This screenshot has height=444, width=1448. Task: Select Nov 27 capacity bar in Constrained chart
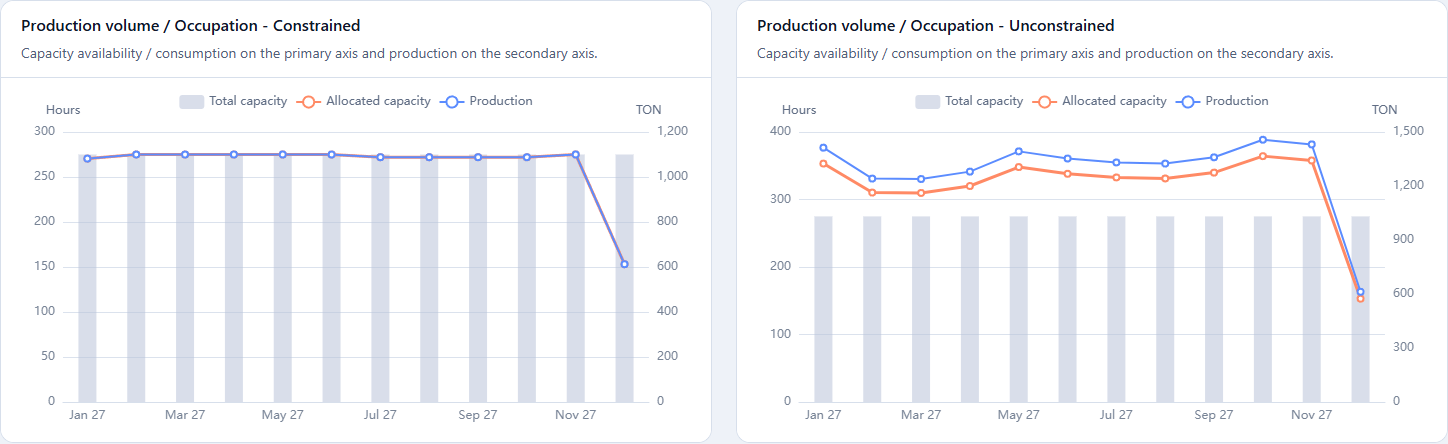576,278
